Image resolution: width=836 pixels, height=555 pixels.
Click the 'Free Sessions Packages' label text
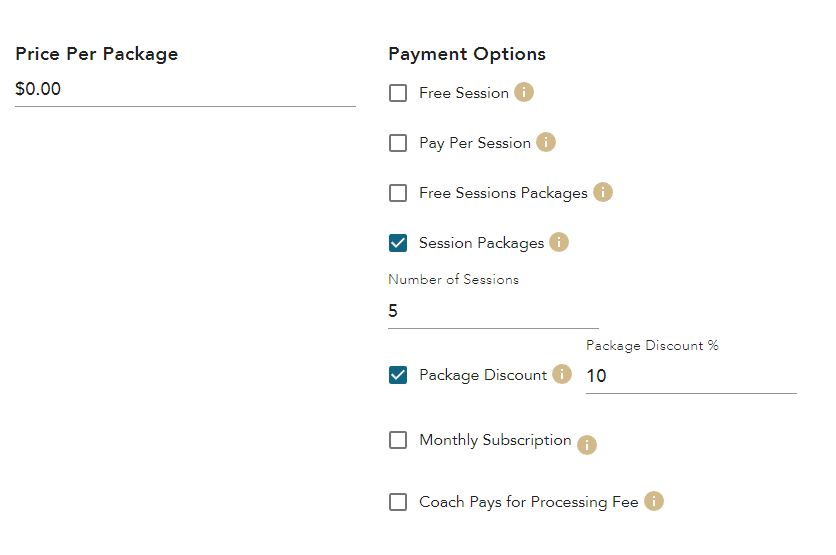[503, 193]
